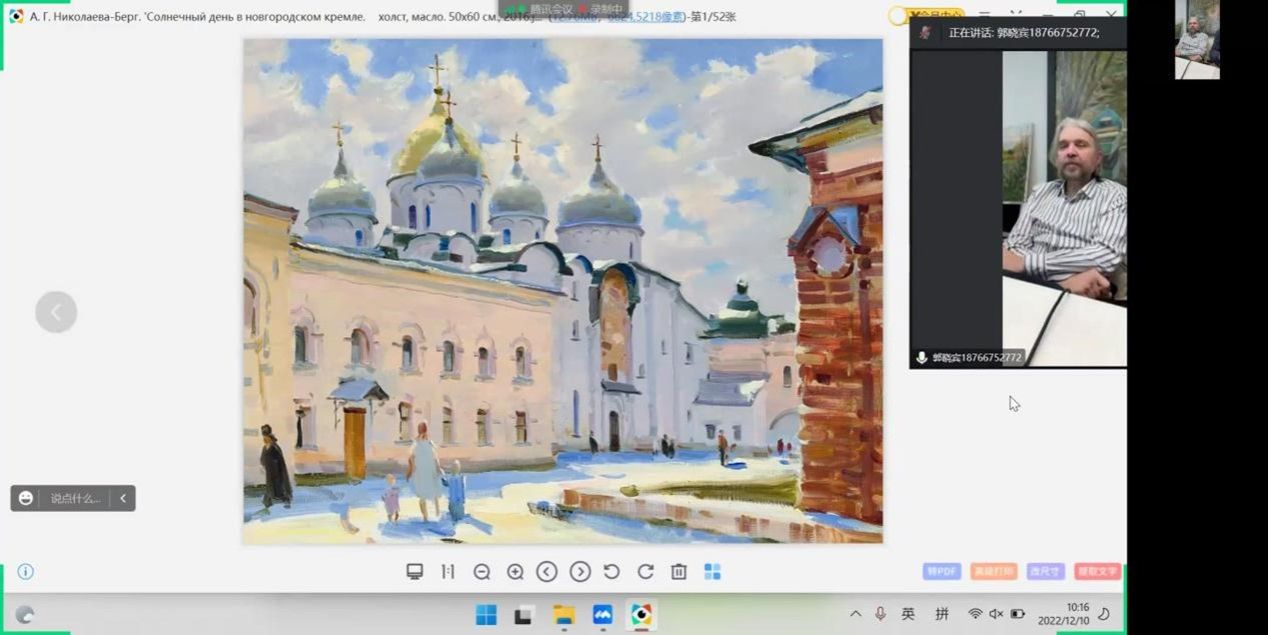Click the weather widget at taskbar left
1268x635 pixels.
(x=25, y=614)
